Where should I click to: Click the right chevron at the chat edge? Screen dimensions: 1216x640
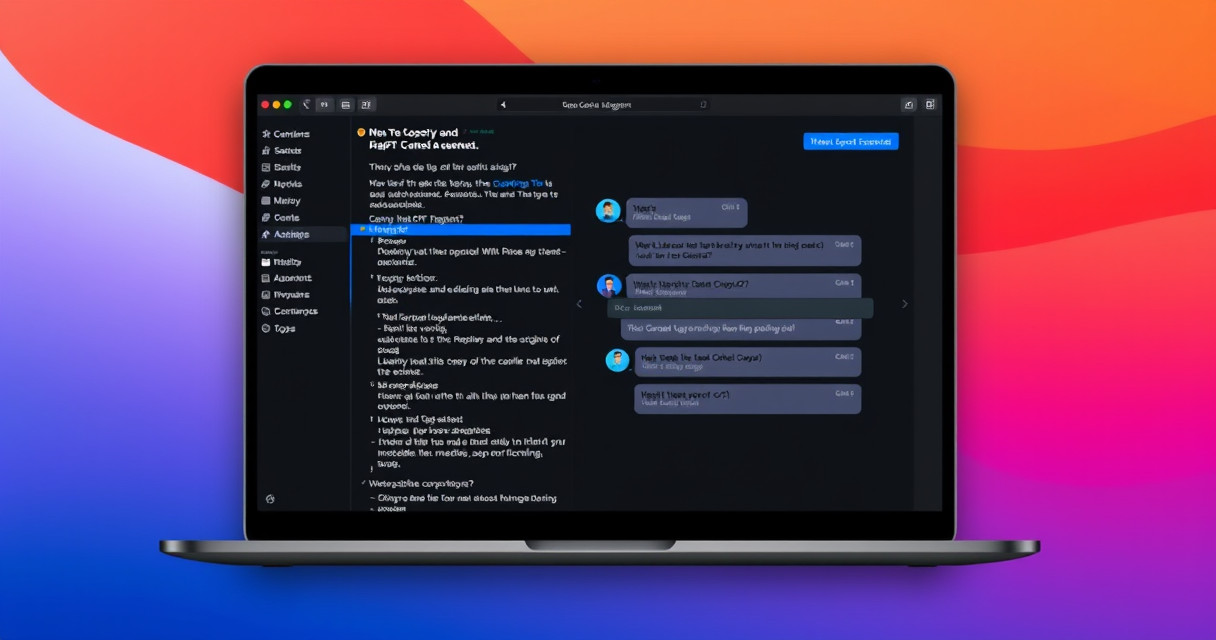coord(905,304)
